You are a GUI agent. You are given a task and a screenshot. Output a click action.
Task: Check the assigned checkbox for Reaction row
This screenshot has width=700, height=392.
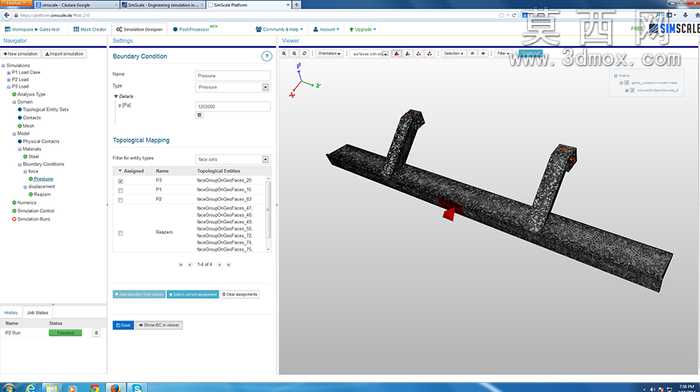[x=121, y=233]
